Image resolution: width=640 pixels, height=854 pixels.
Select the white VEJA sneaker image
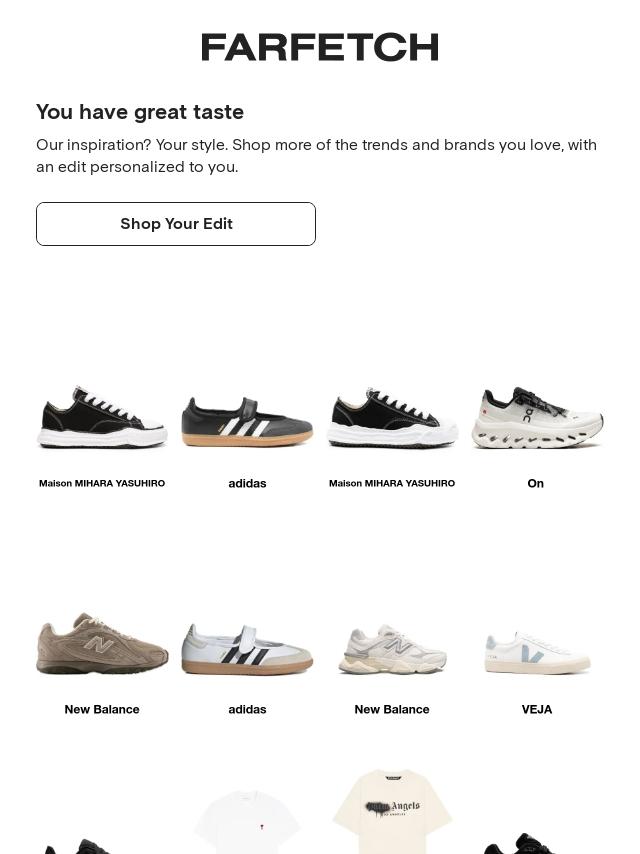[537, 652]
